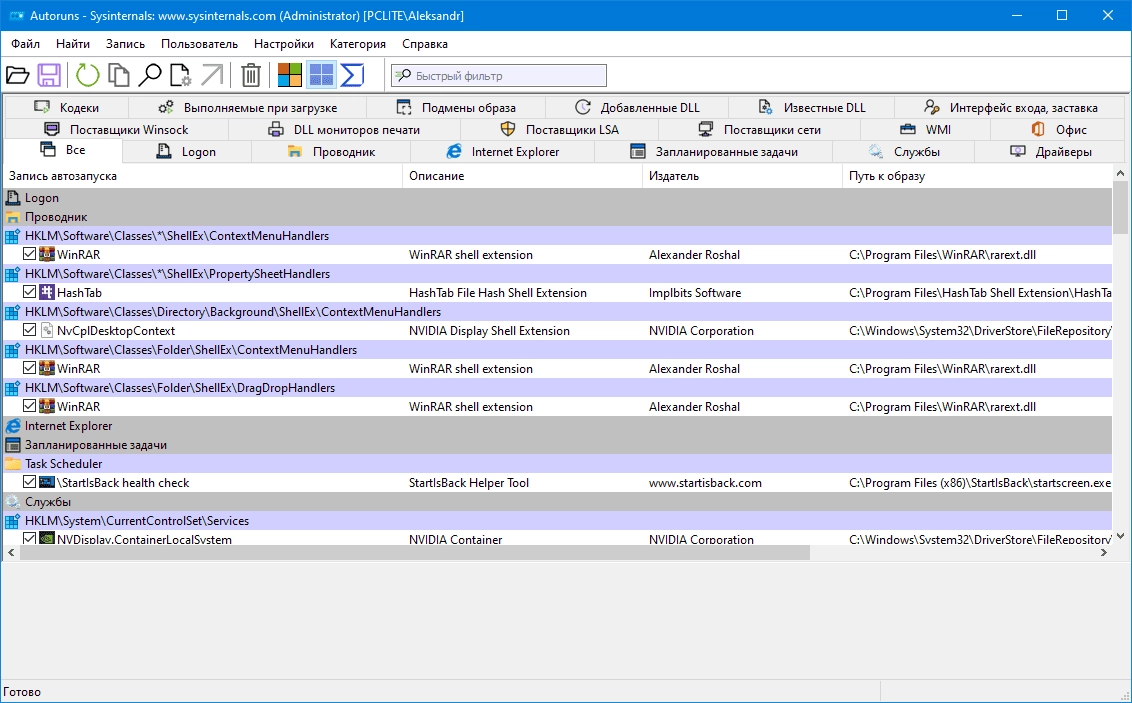This screenshot has height=703, width=1132.
Task: Switch to the Кодеки tab
Action: [x=66, y=108]
